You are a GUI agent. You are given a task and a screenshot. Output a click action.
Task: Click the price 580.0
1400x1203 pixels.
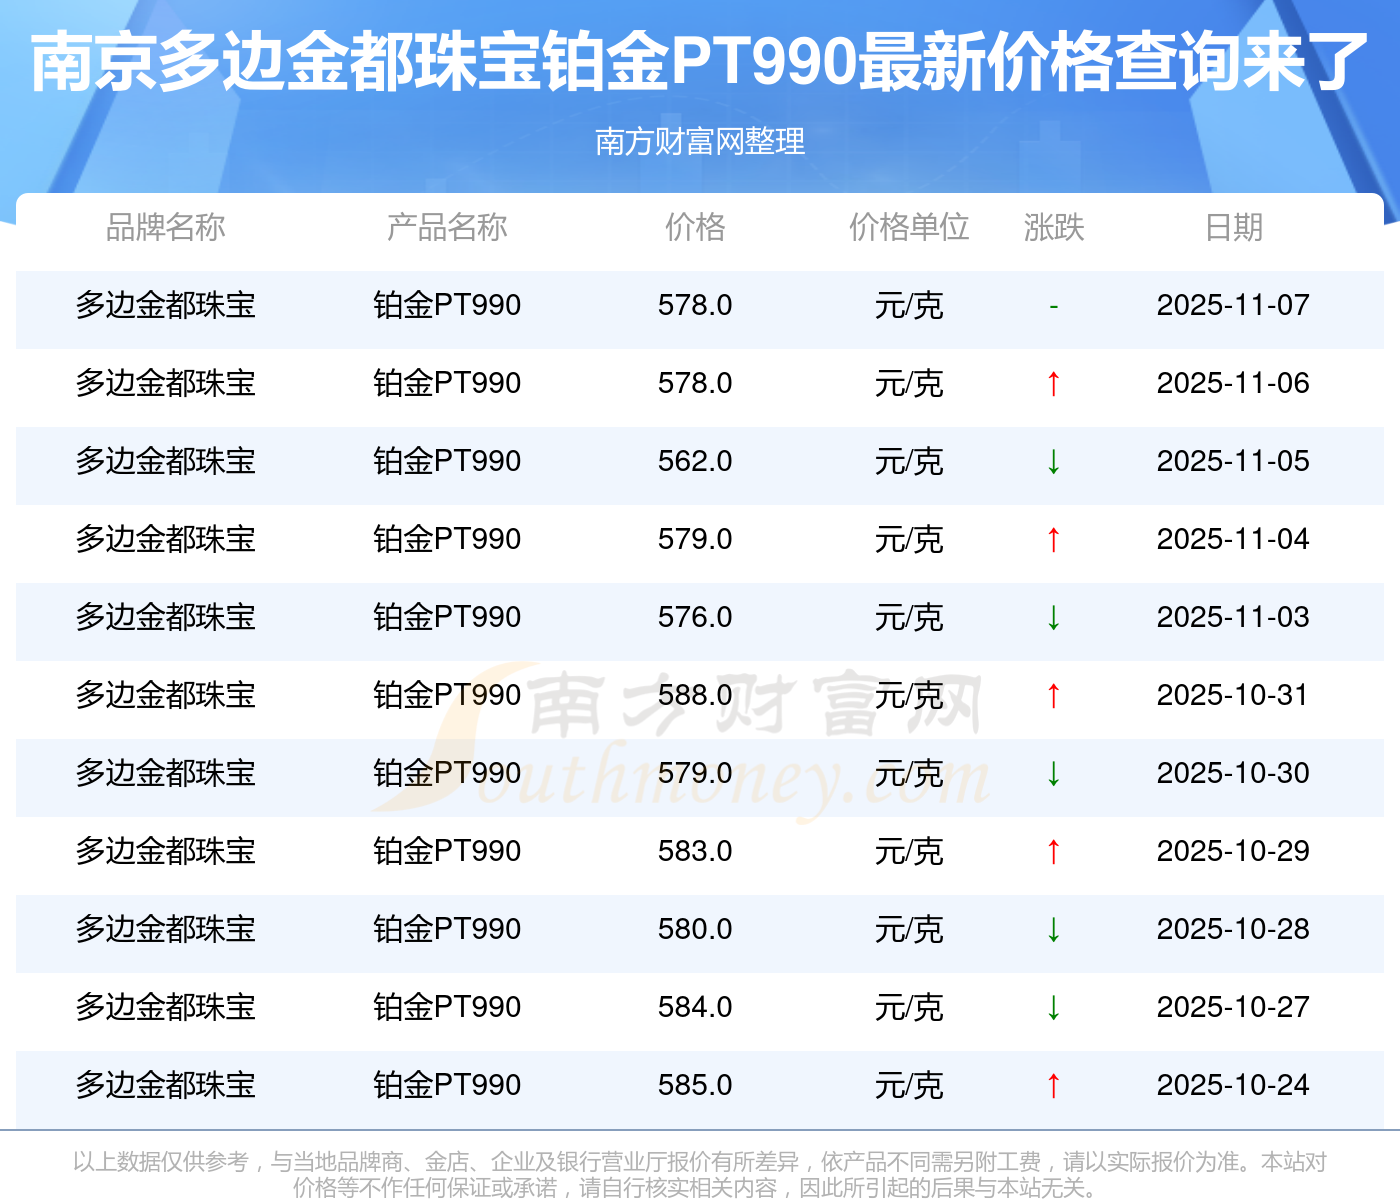point(695,929)
